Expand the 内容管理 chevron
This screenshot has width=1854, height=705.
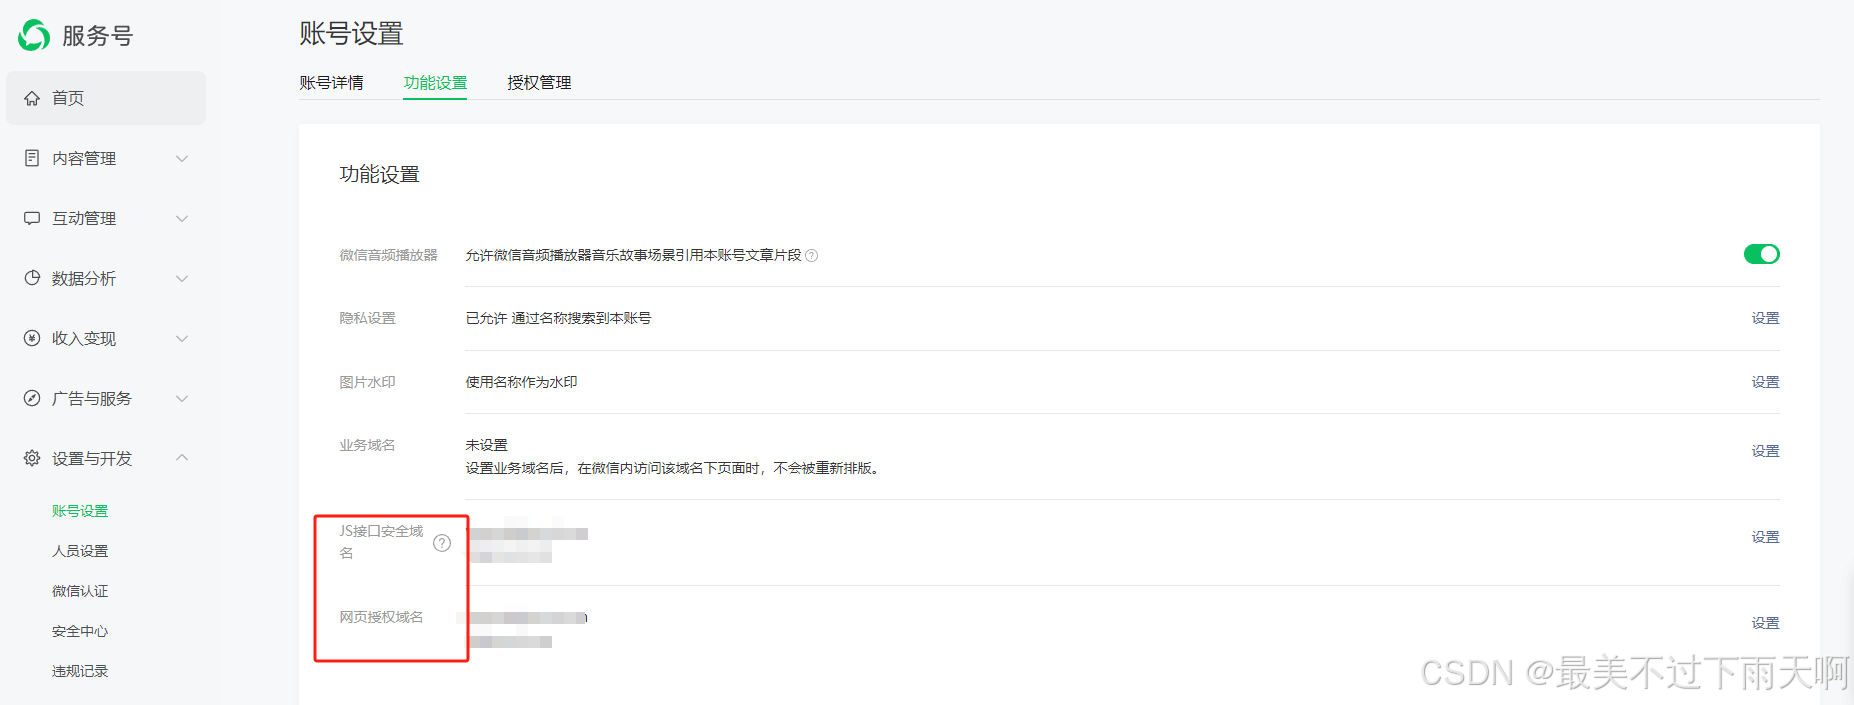tap(182, 158)
